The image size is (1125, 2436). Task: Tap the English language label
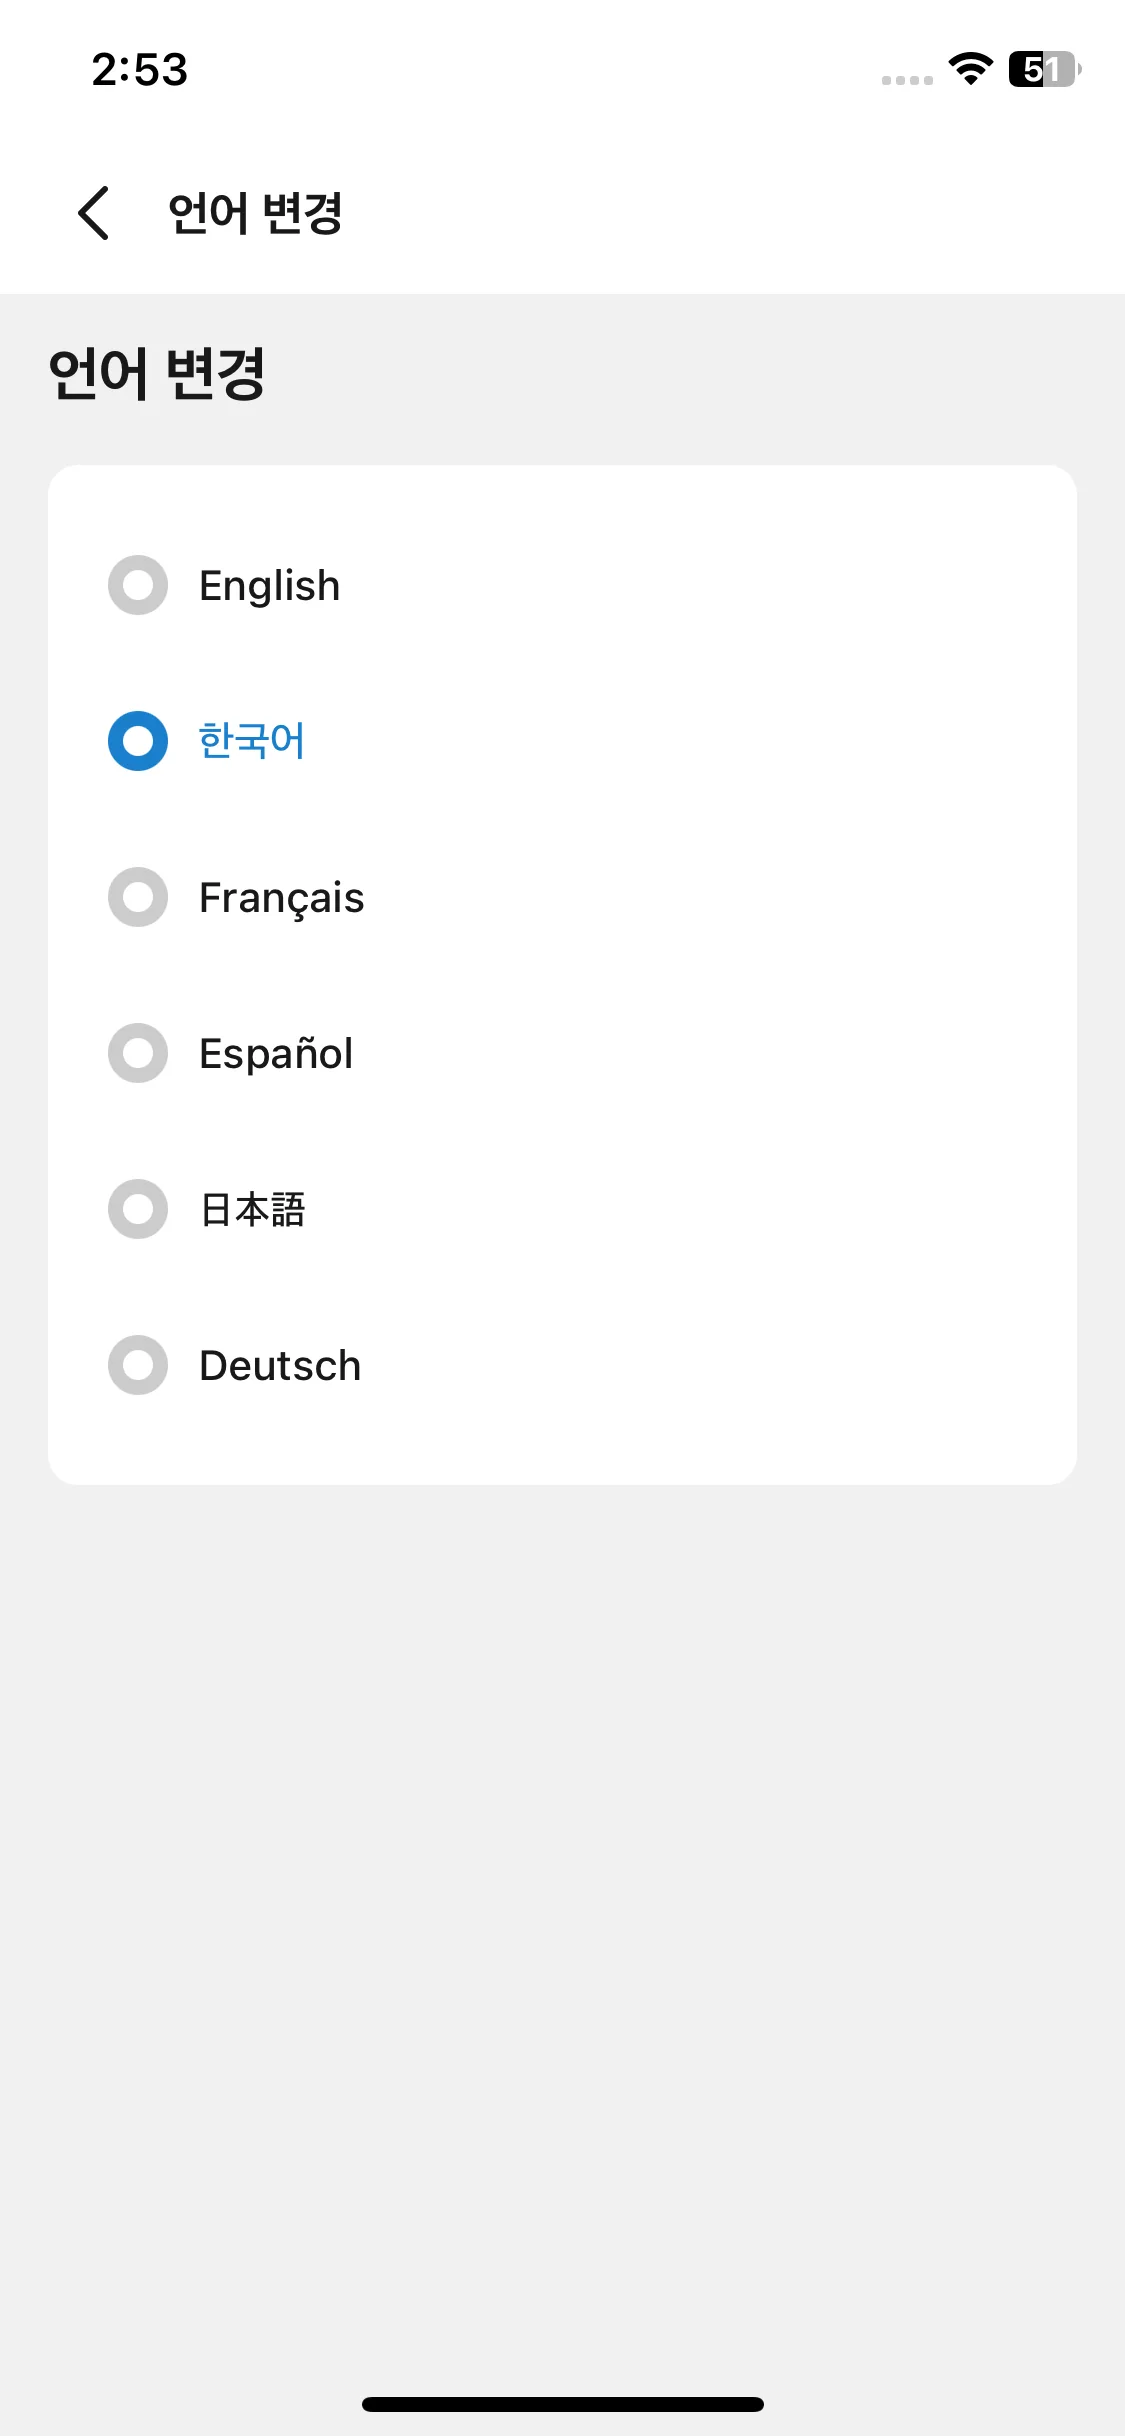click(x=270, y=587)
